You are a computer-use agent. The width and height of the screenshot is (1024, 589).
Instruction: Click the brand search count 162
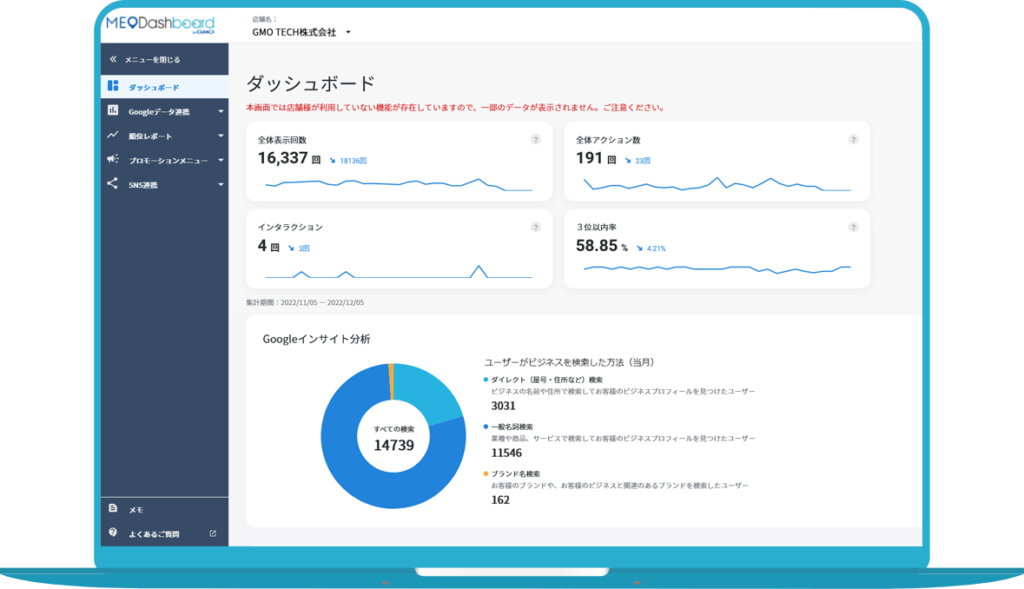click(500, 500)
